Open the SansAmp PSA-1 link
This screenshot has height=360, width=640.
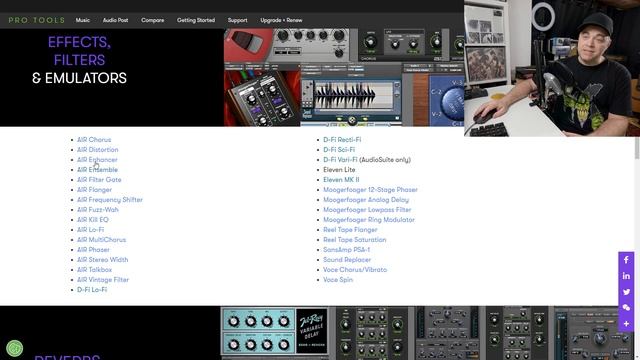click(347, 250)
